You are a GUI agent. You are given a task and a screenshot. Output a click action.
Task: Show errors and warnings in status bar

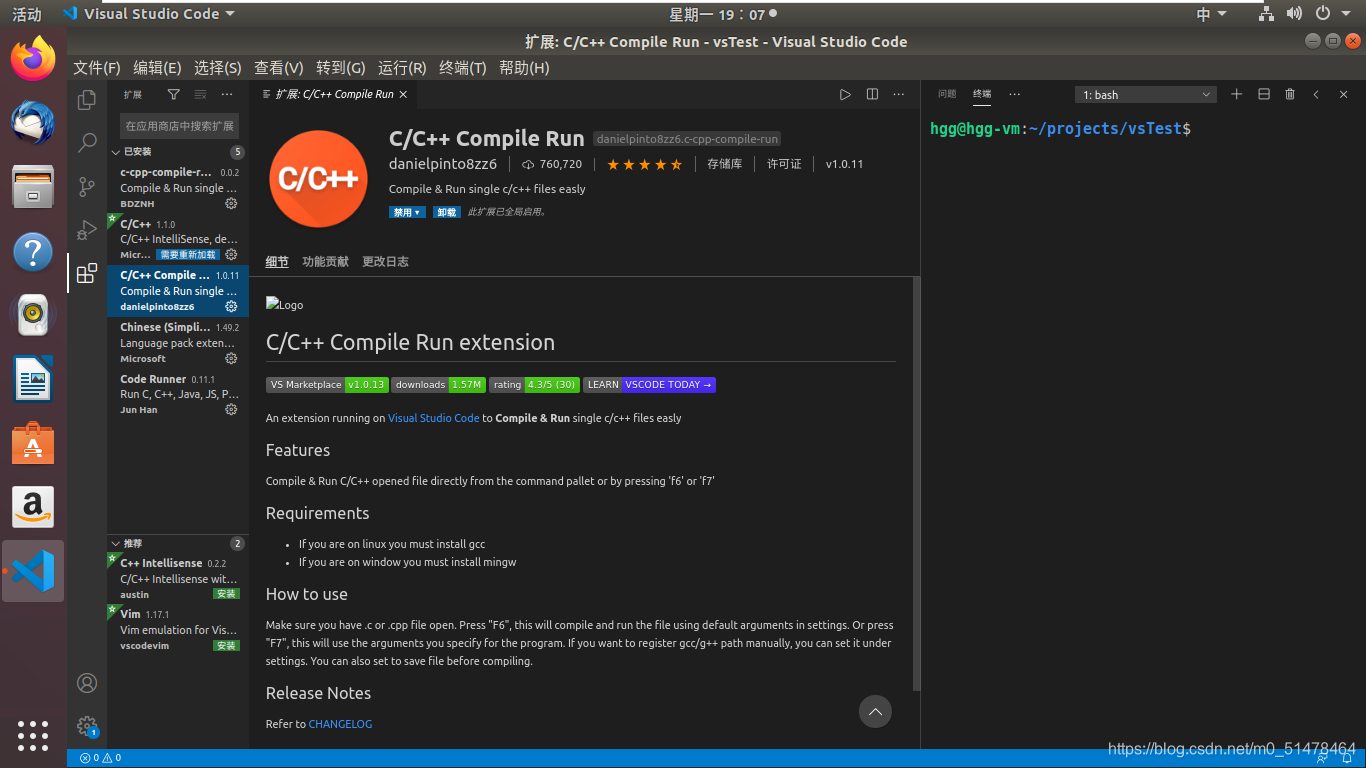(100, 758)
